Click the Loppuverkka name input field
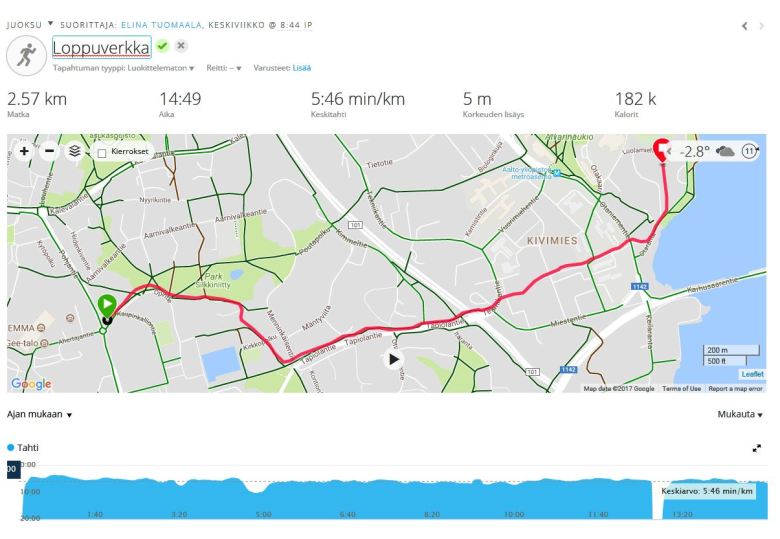This screenshot has width=780, height=539. (x=100, y=47)
